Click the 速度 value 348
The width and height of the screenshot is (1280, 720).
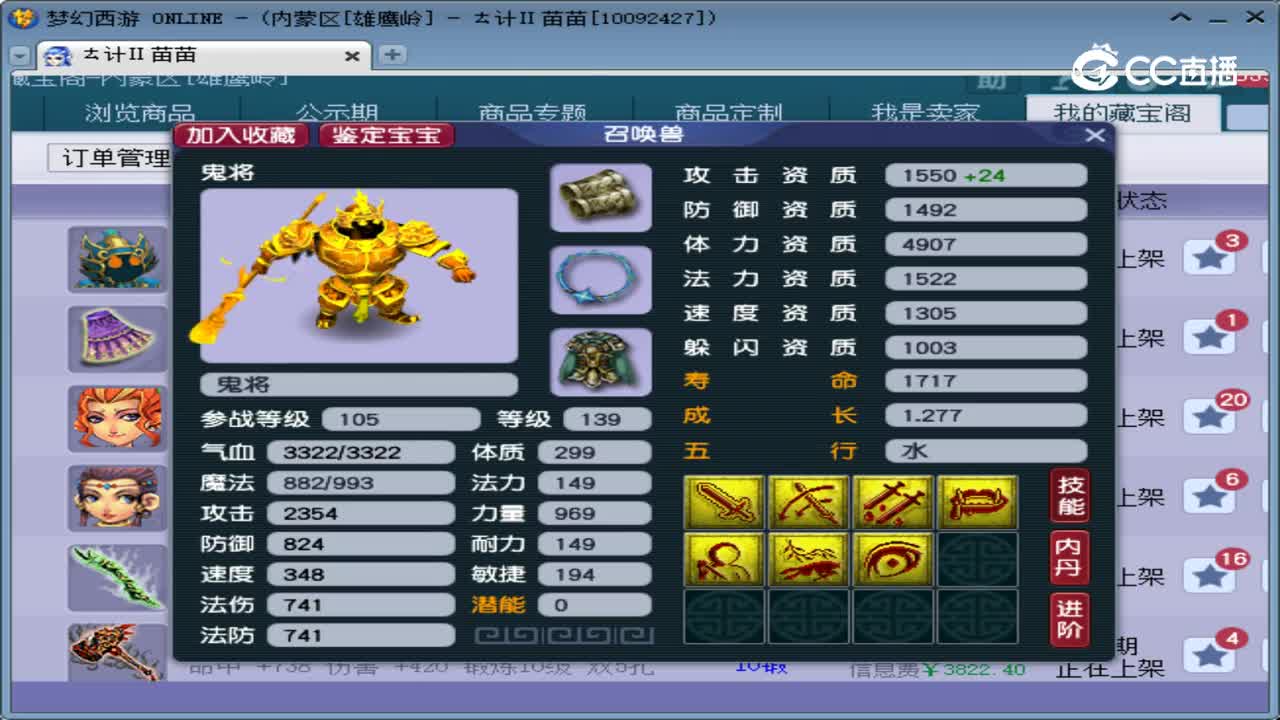click(360, 574)
